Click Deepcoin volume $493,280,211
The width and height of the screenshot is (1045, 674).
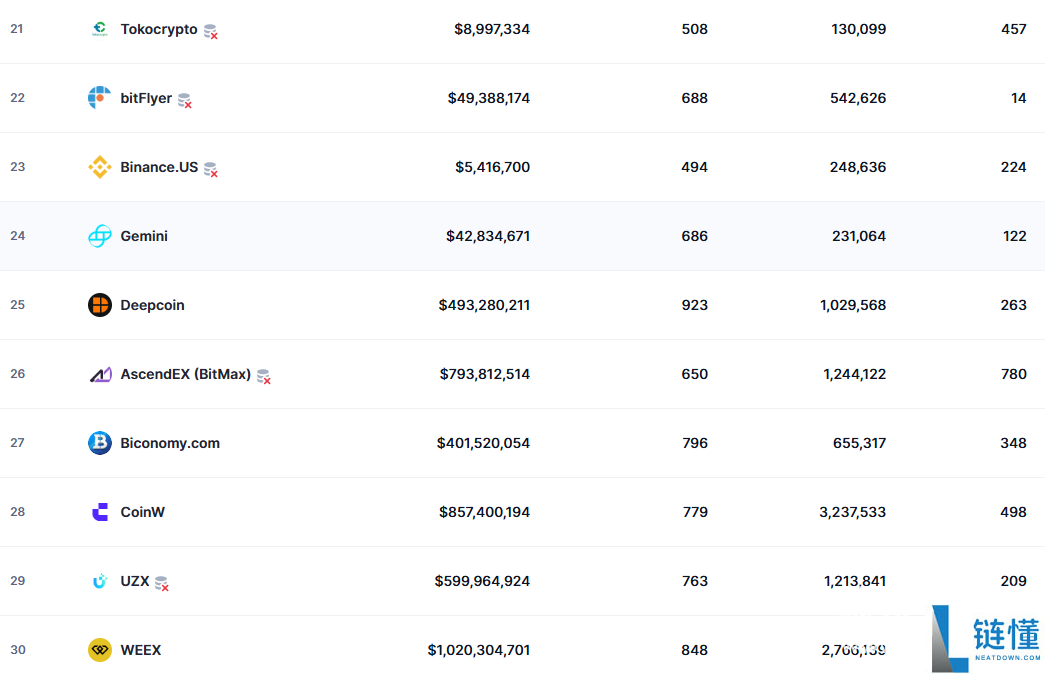[x=485, y=305]
